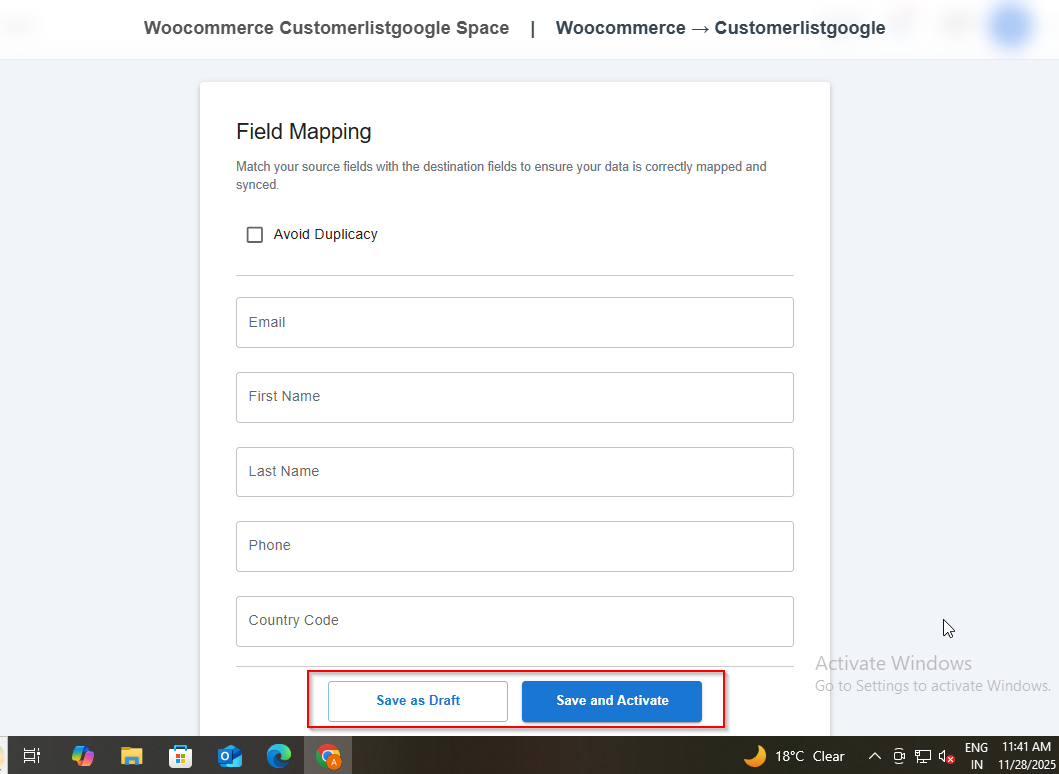Open Task View from the taskbar
The width and height of the screenshot is (1059, 774).
pyautogui.click(x=32, y=756)
